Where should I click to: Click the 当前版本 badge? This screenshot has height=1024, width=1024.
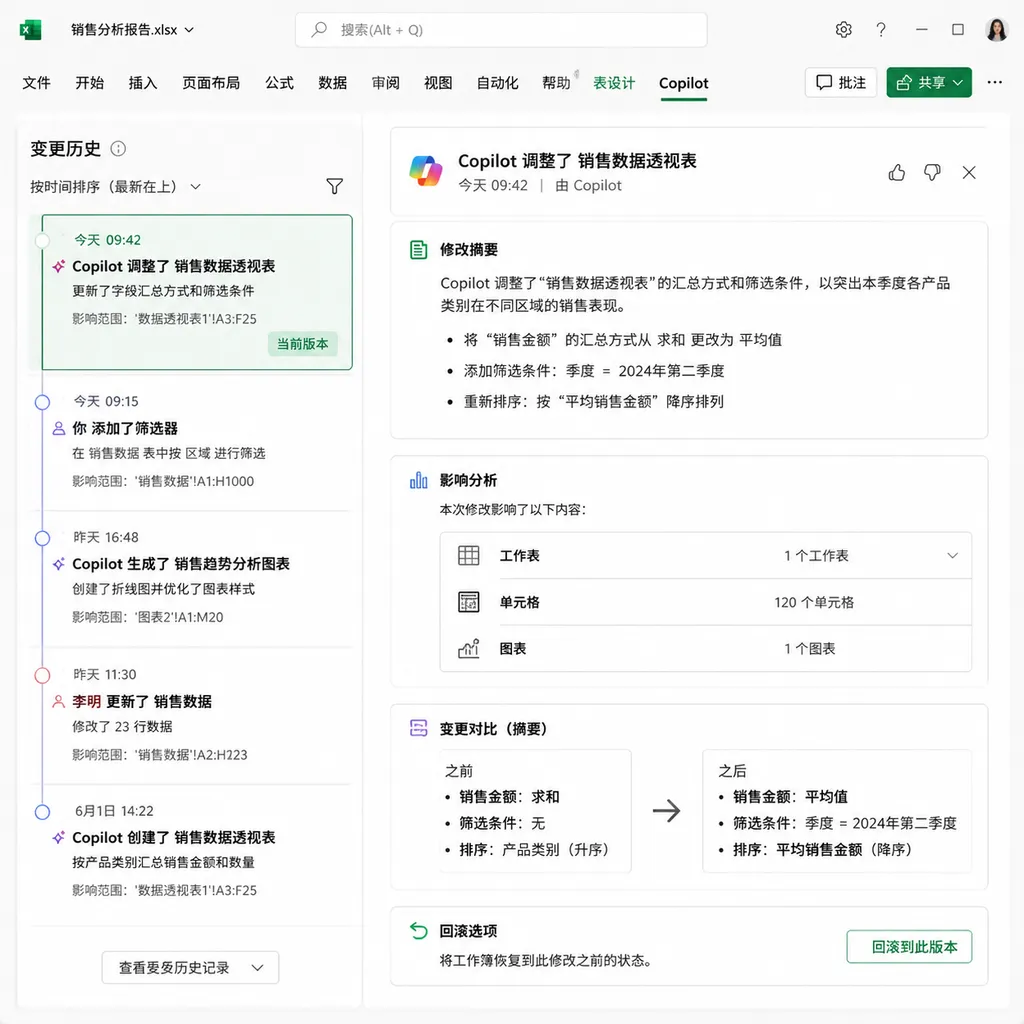click(302, 344)
